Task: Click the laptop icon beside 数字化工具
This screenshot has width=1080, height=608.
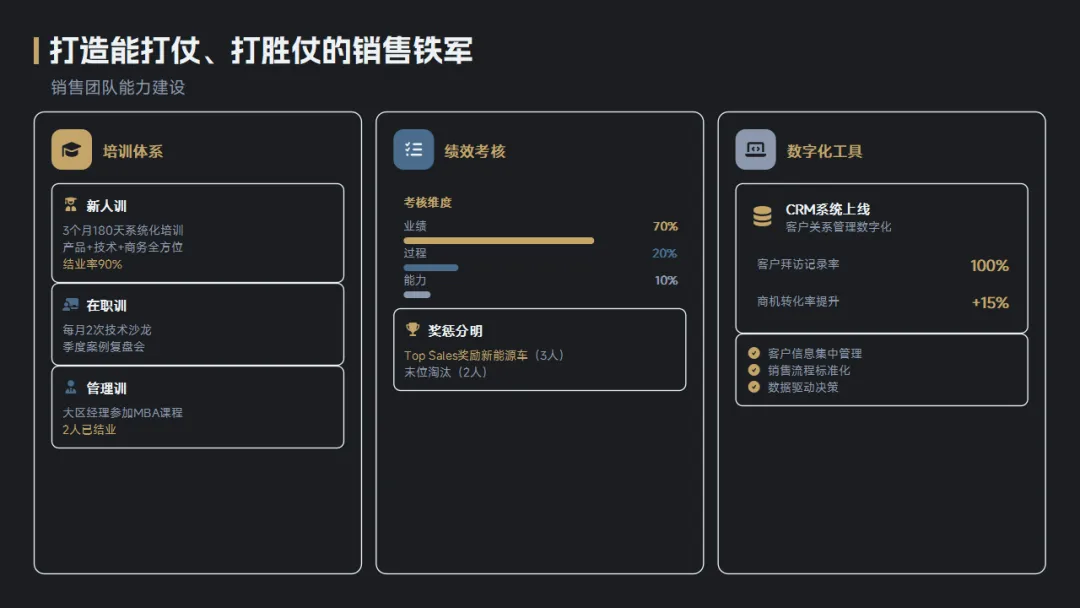Action: [755, 150]
